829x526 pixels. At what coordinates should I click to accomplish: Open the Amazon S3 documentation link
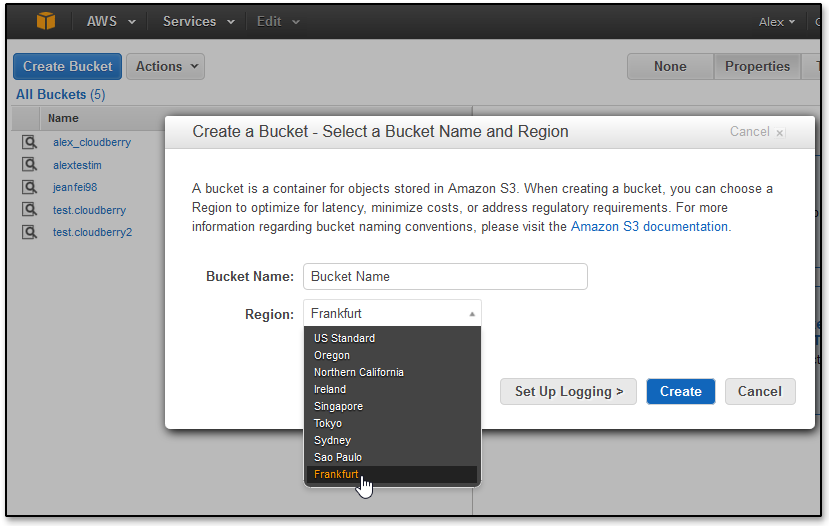point(649,227)
